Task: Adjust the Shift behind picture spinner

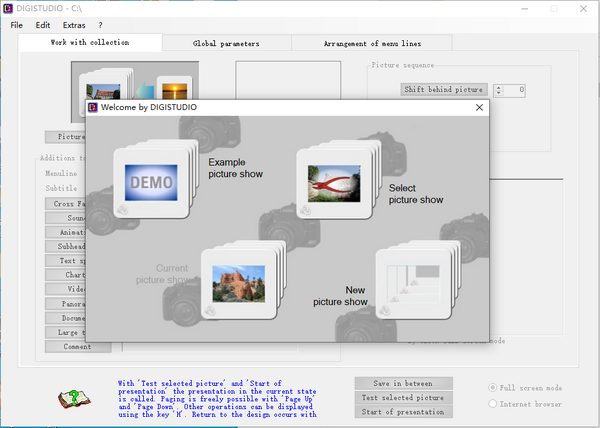Action: coord(496,90)
